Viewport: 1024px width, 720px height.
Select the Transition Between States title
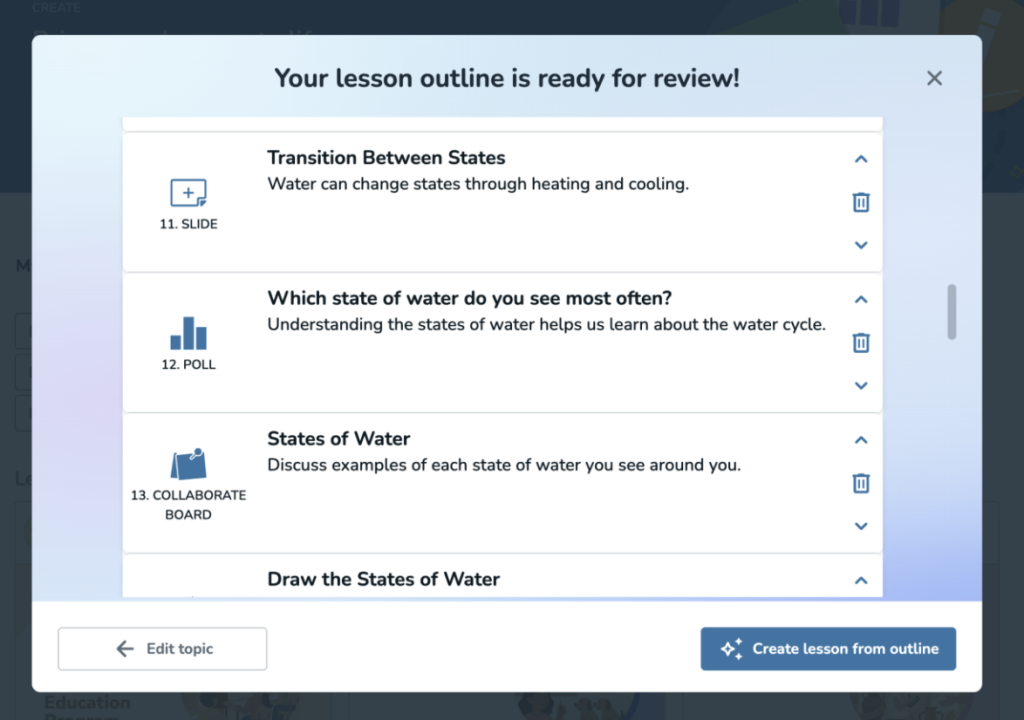pyautogui.click(x=386, y=158)
